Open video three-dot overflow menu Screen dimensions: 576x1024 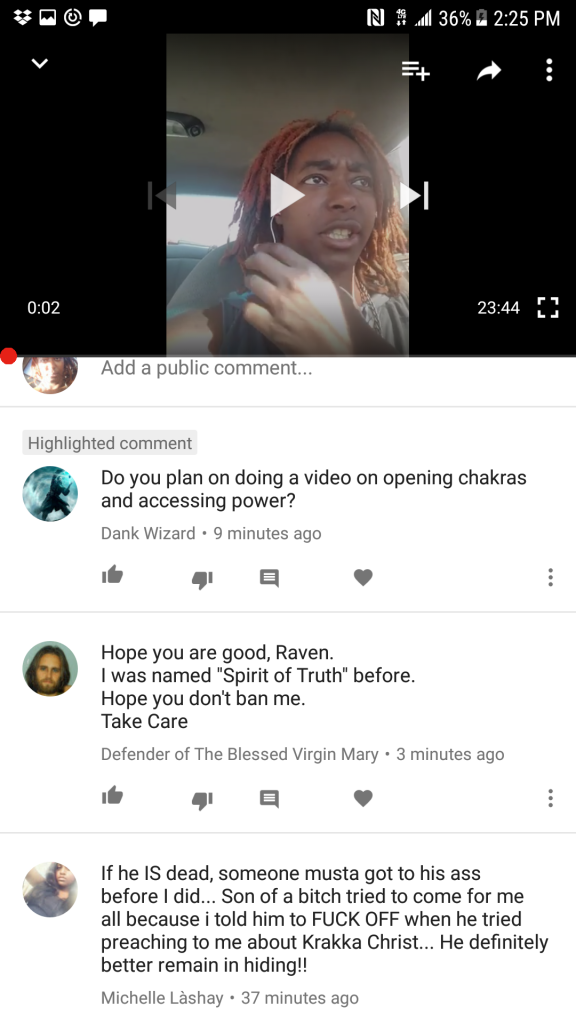pyautogui.click(x=549, y=70)
